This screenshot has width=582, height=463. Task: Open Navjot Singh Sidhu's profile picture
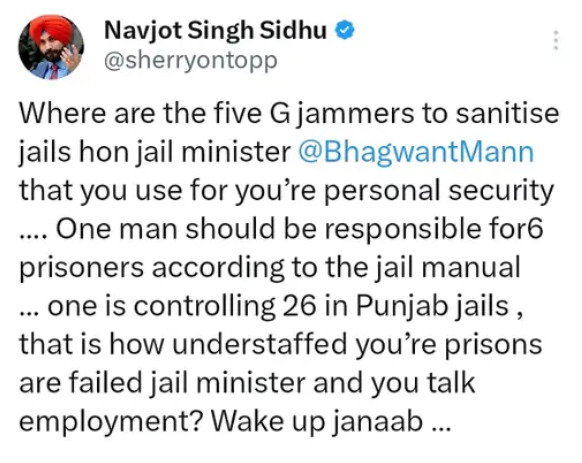[51, 47]
